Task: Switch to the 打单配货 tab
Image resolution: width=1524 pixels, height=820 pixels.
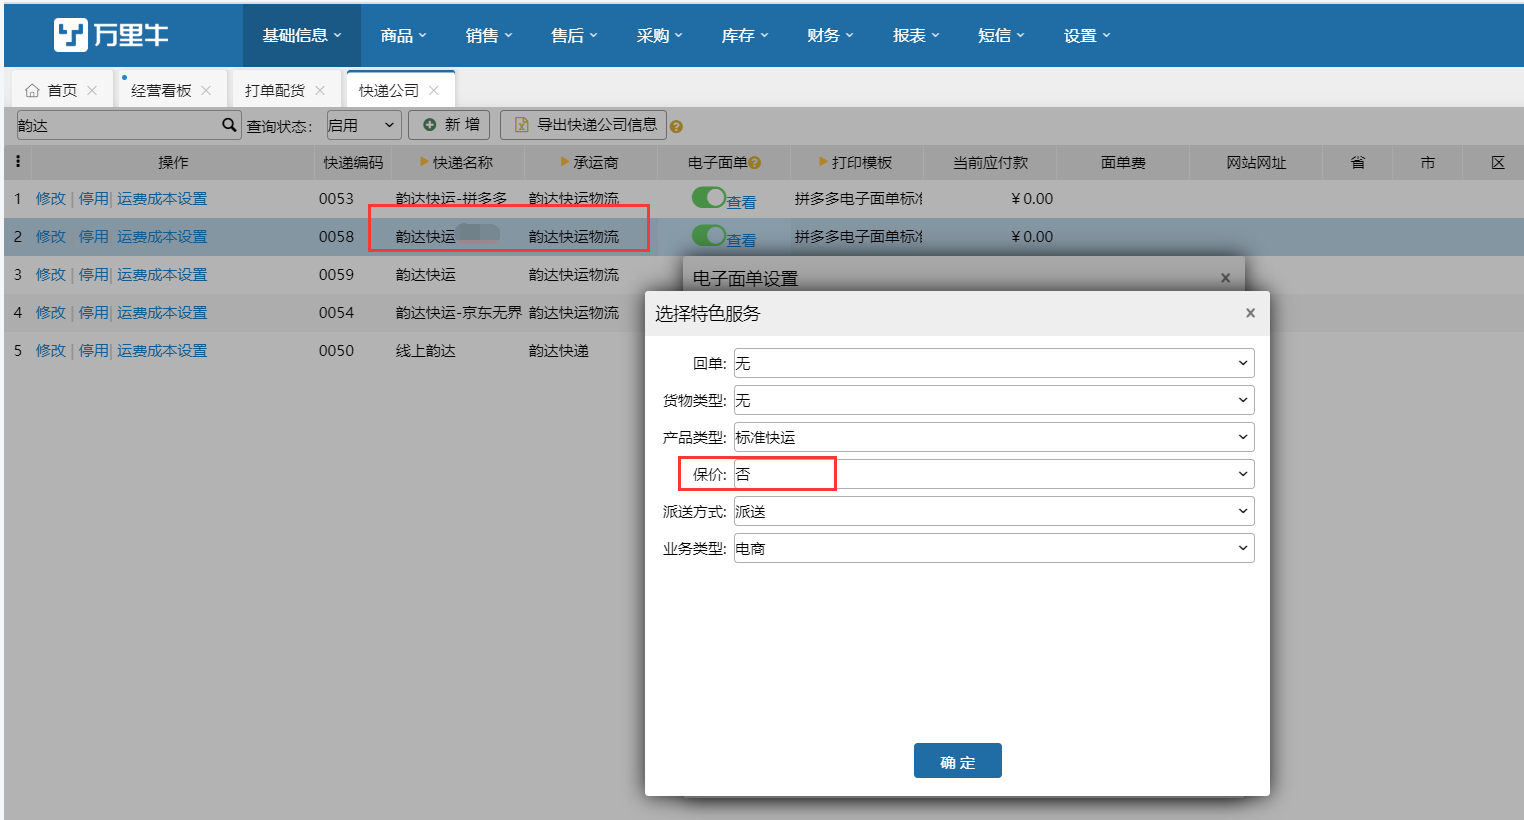Action: (275, 90)
